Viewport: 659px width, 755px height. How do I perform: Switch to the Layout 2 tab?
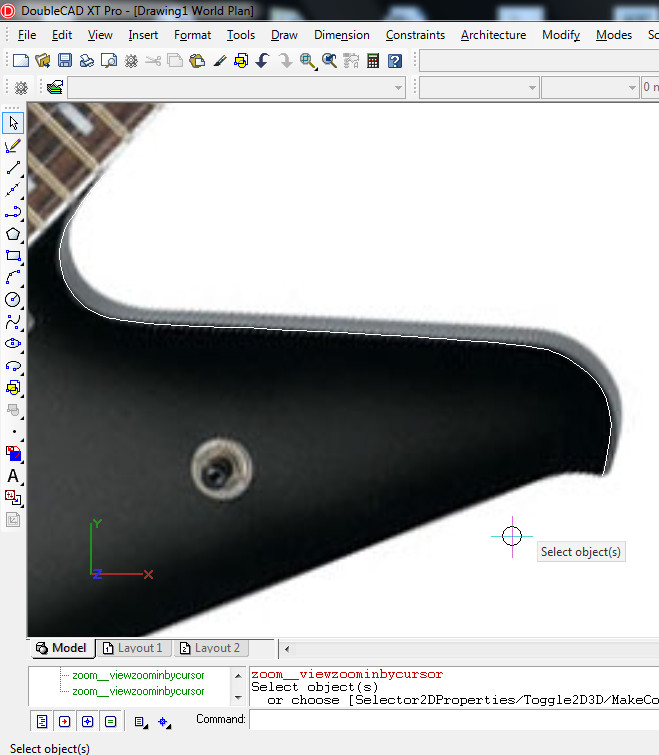(x=210, y=648)
